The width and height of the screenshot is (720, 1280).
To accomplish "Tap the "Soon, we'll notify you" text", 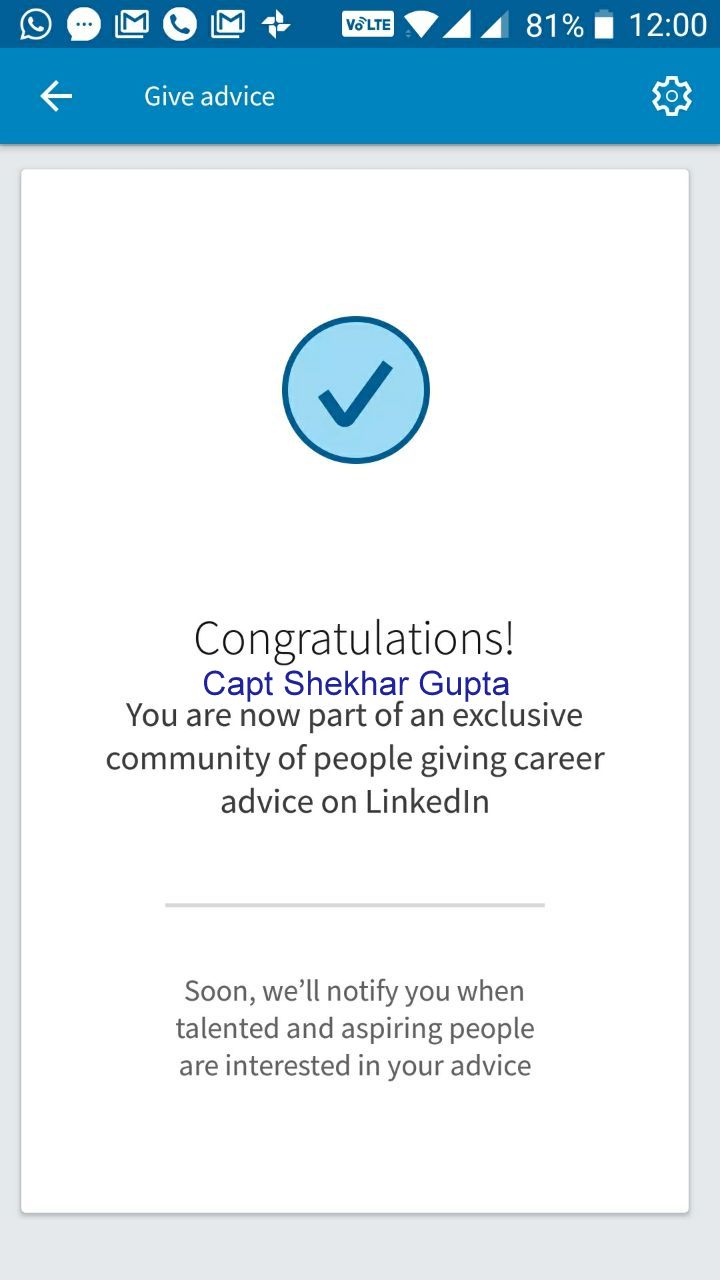I will pos(355,1028).
